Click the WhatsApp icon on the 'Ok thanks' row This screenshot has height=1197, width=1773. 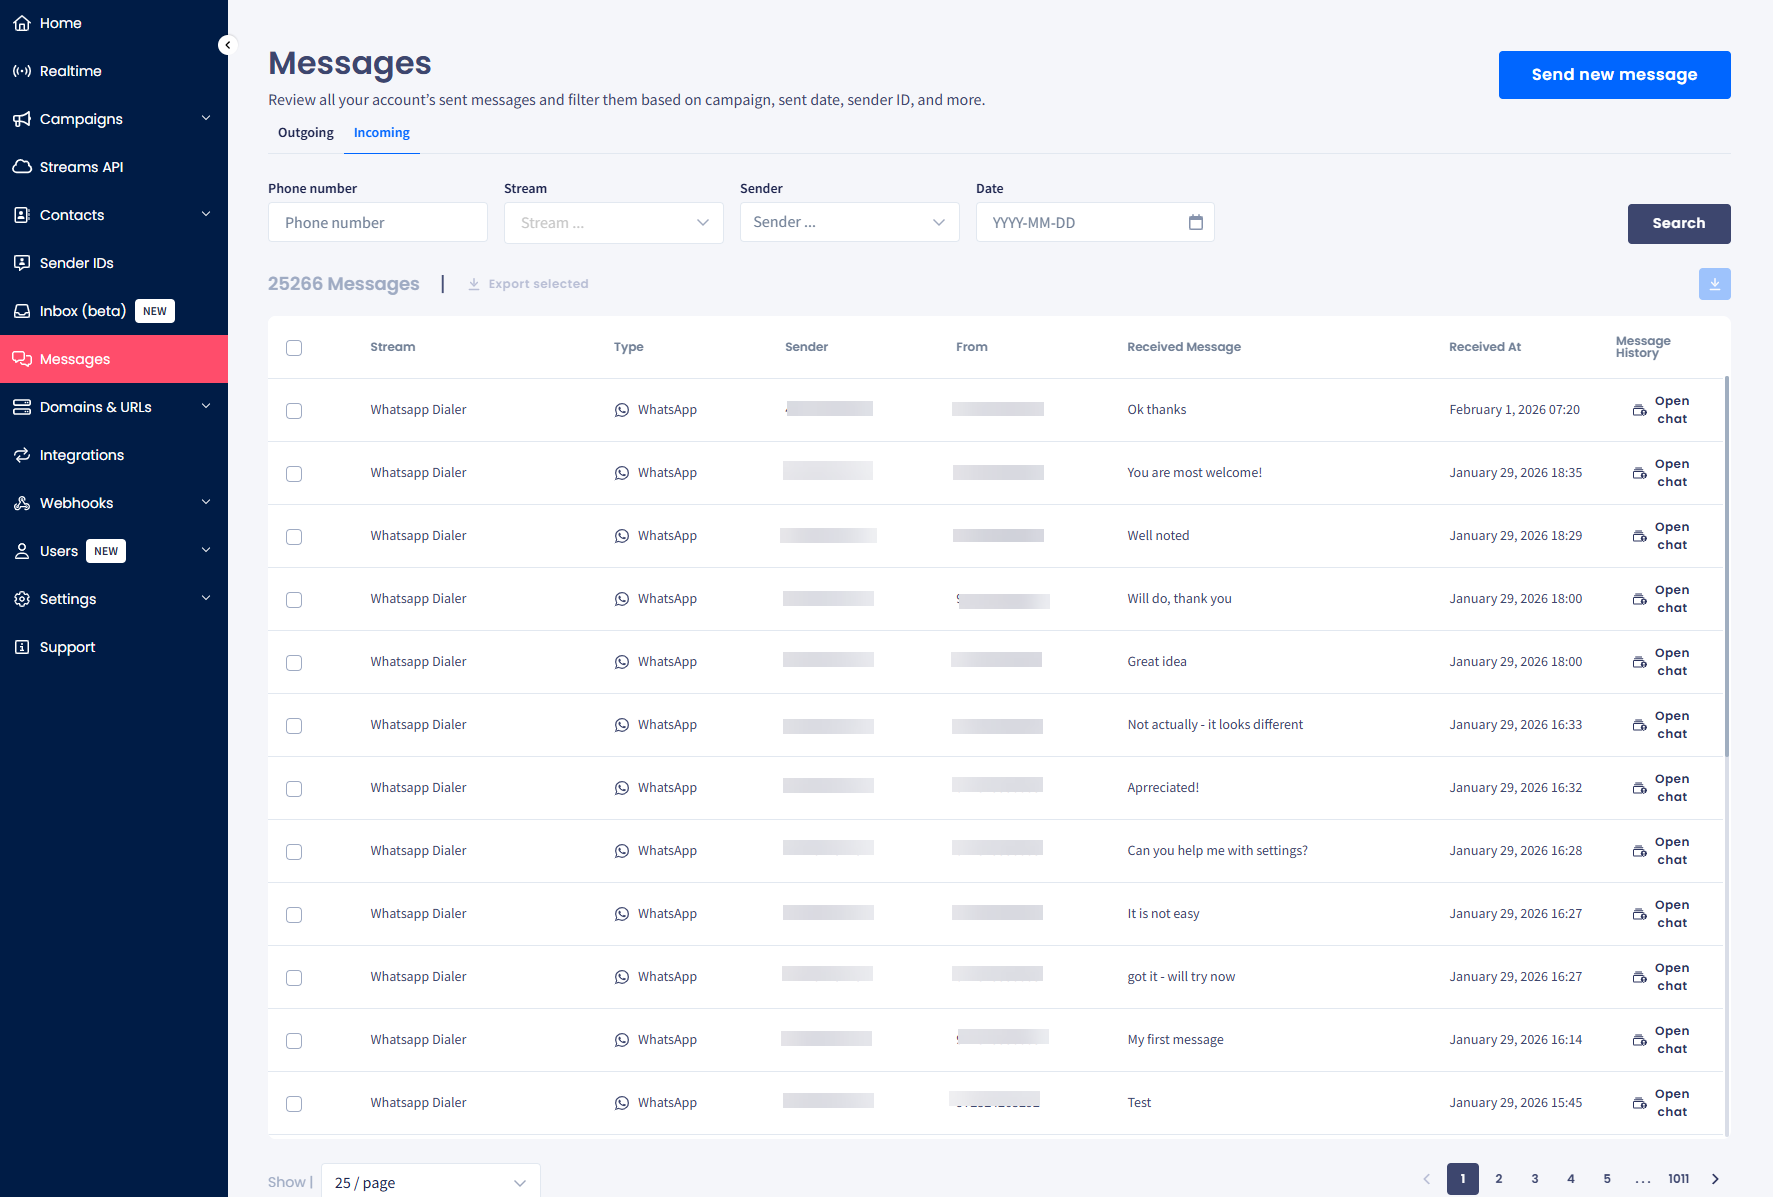click(x=622, y=409)
